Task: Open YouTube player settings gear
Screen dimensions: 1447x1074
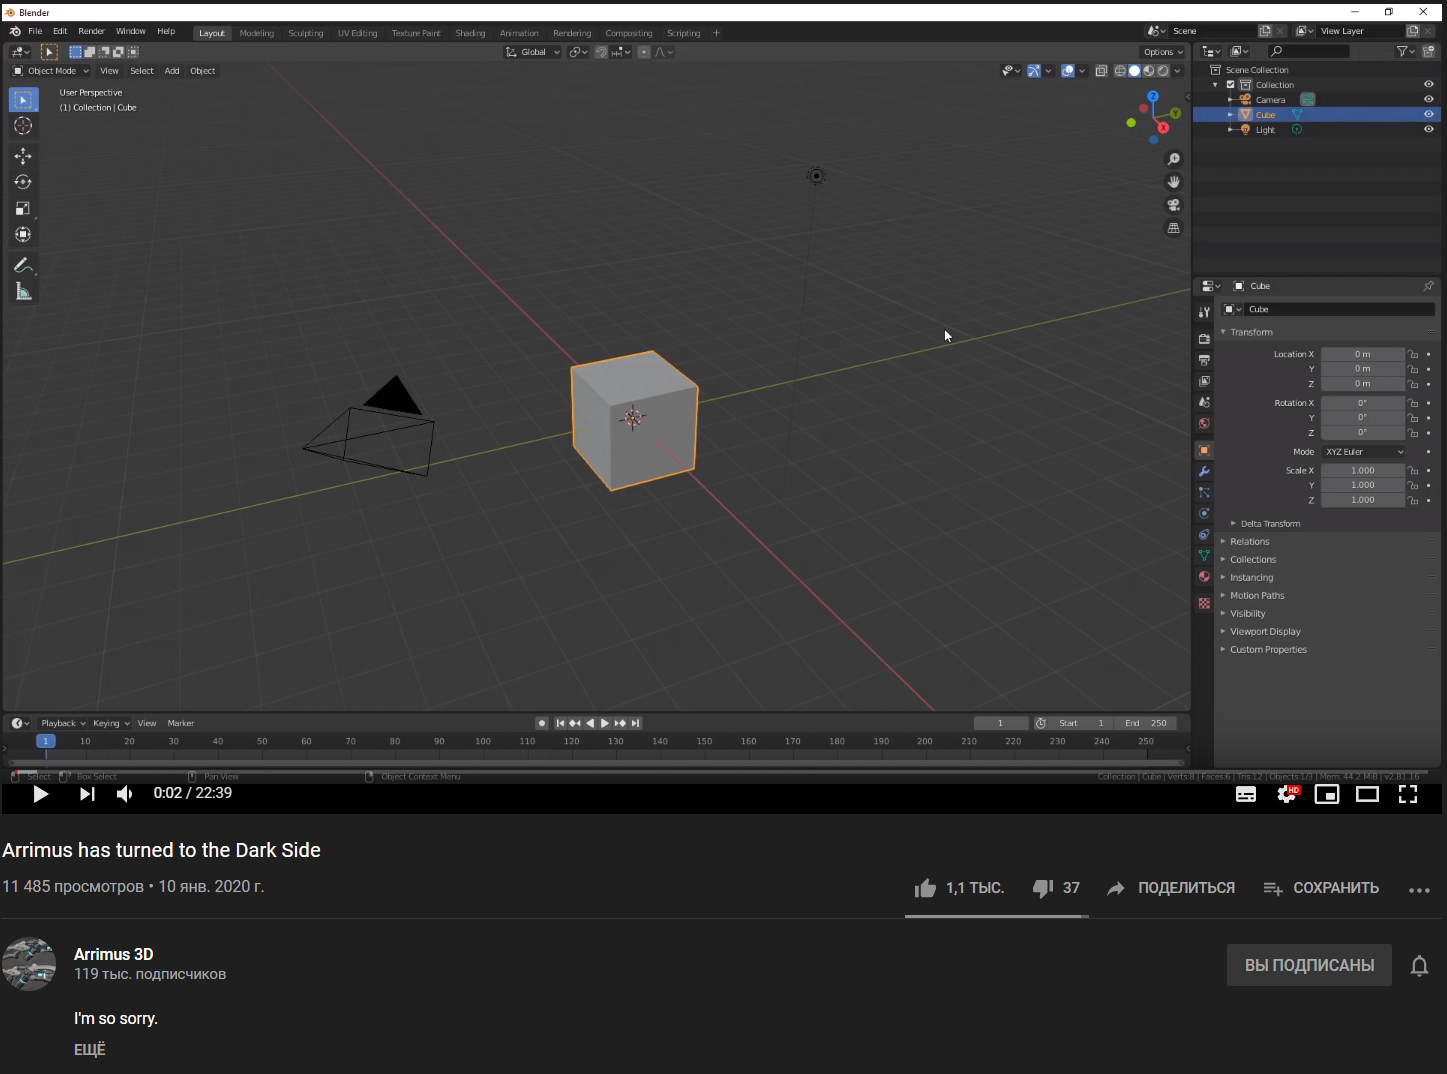Action: (1287, 794)
